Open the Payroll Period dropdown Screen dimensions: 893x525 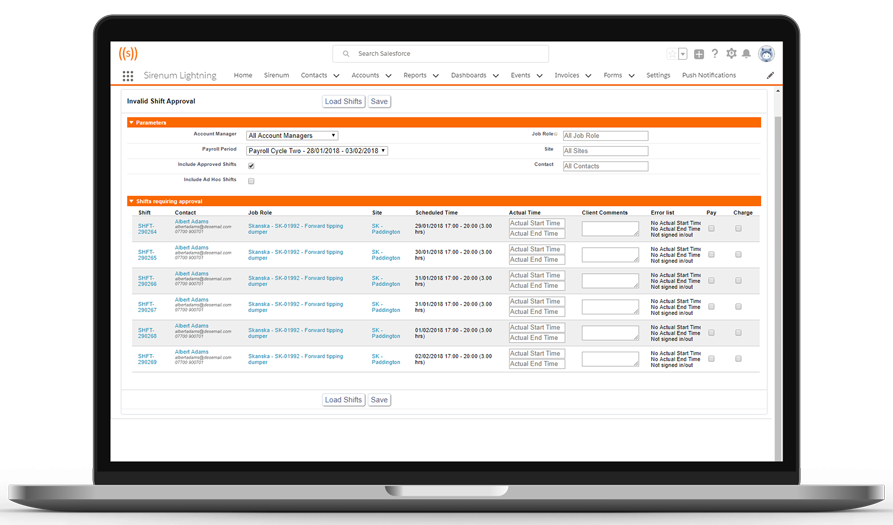point(316,151)
